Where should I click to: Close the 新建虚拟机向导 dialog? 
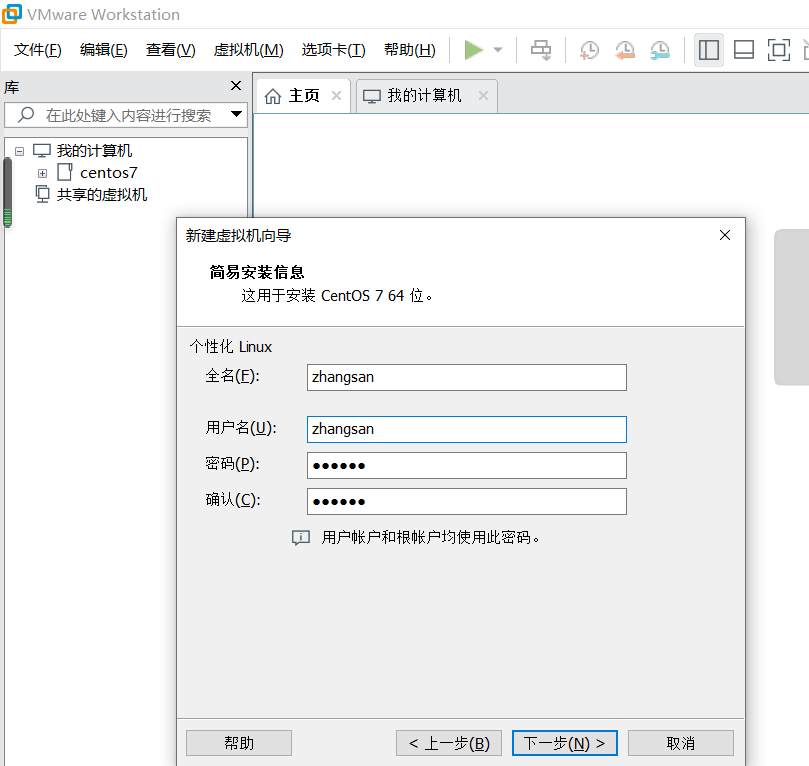725,235
